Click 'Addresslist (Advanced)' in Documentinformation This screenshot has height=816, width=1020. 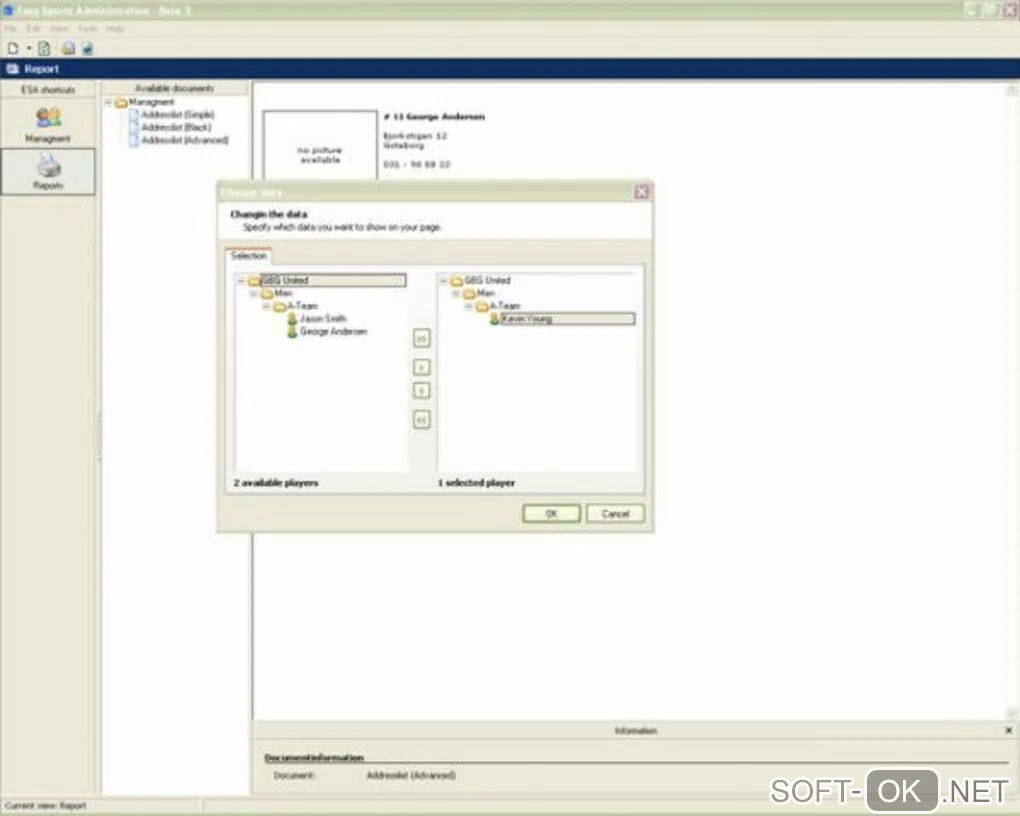(411, 775)
